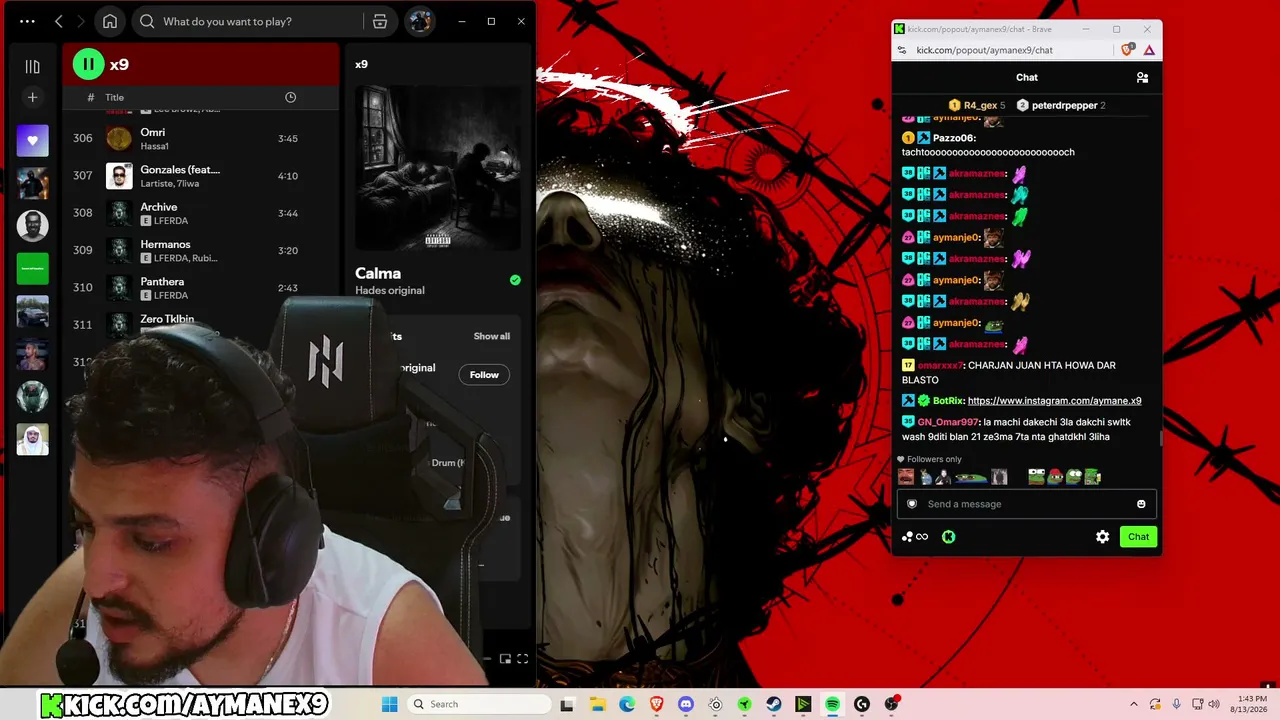The width and height of the screenshot is (1280, 720).
Task: Open Liked Songs in Spotify sidebar
Action: click(x=32, y=141)
